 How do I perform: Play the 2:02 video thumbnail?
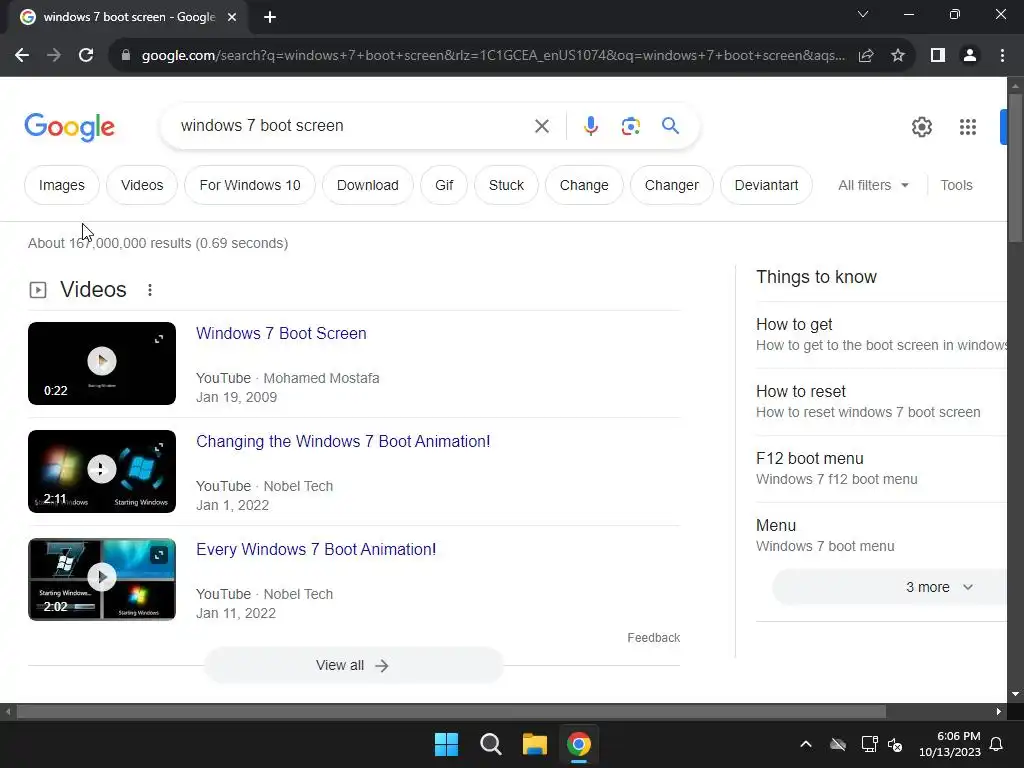102,577
